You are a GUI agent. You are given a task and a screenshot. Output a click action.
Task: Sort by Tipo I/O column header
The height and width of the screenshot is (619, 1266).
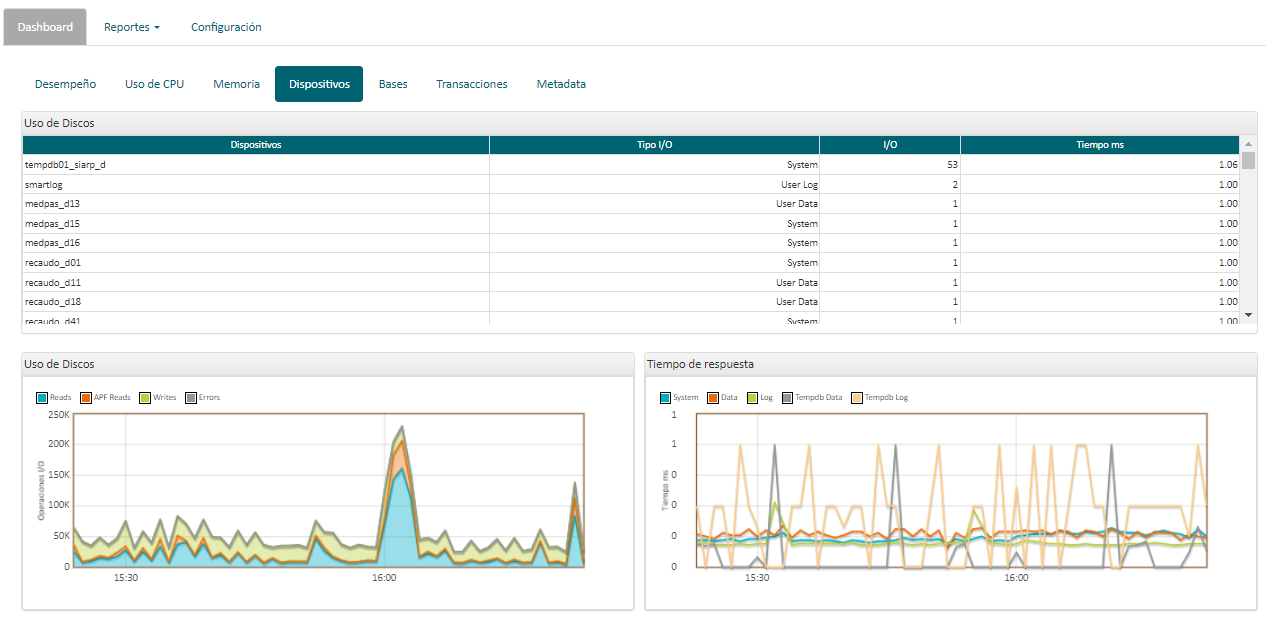point(654,145)
